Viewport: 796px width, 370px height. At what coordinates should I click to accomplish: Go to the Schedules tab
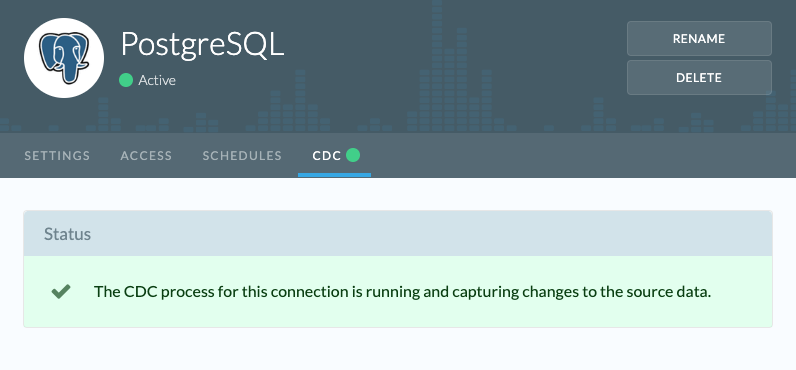[x=242, y=155]
